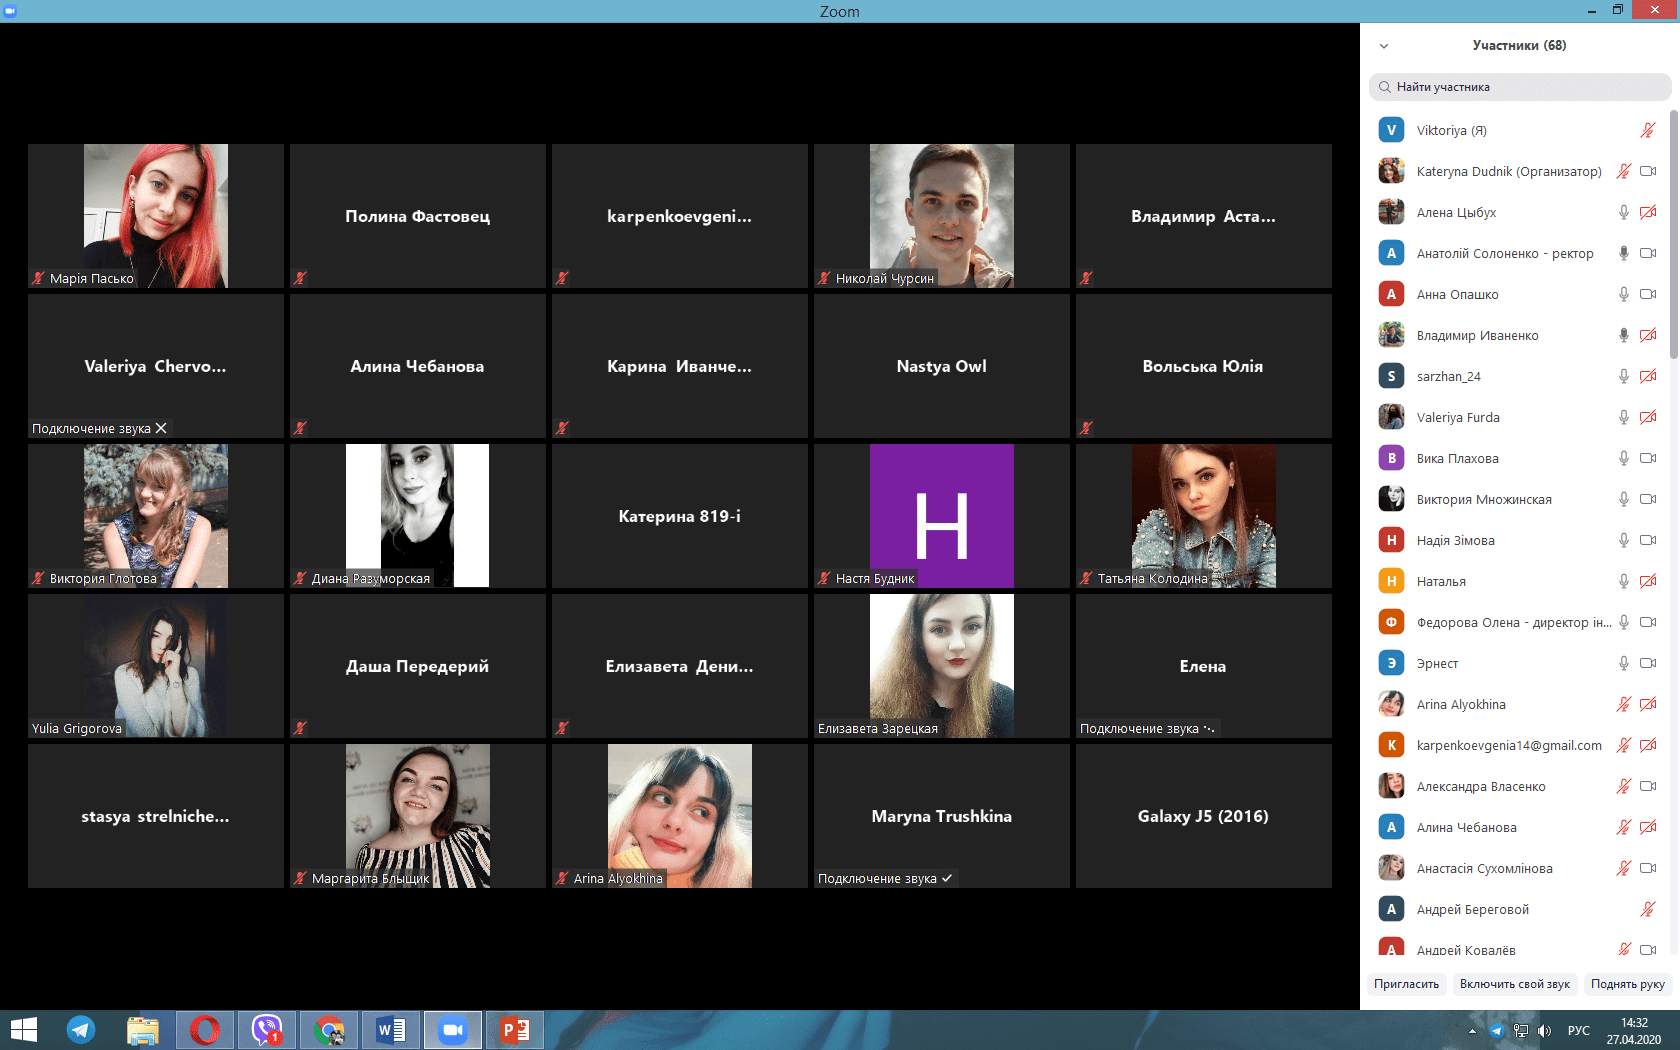Raise hand using Поднять руку button

(x=1627, y=984)
